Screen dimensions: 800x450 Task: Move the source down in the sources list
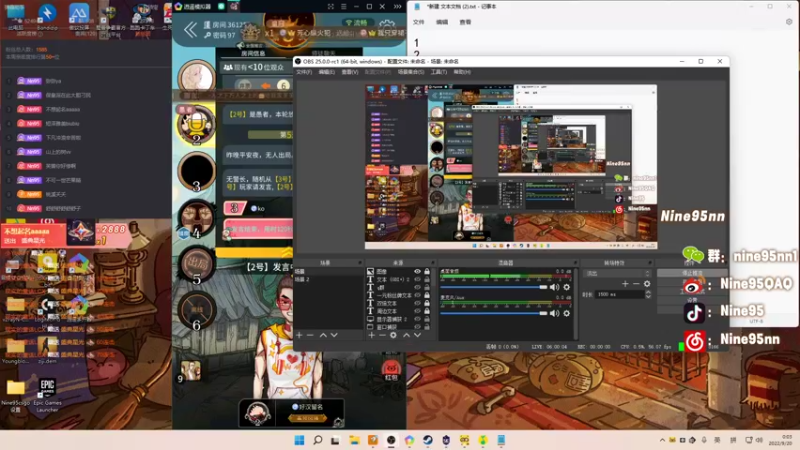pyautogui.click(x=417, y=335)
